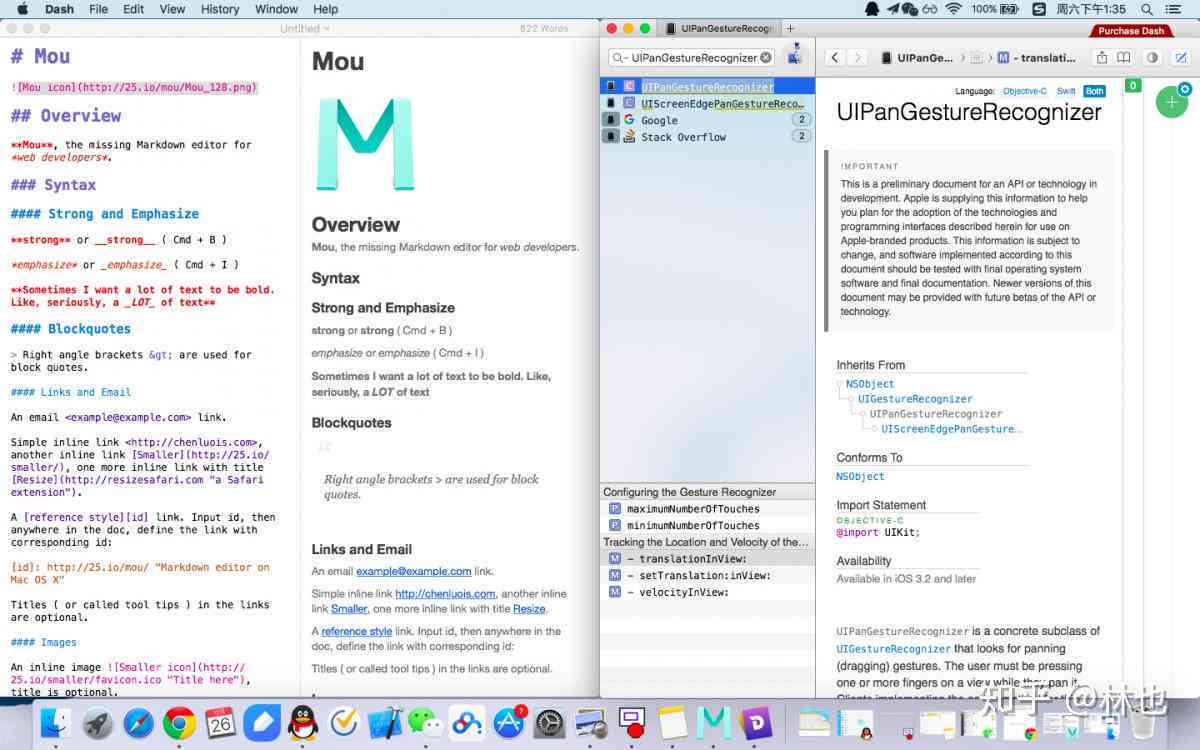This screenshot has width=1200, height=750.
Task: Open the Calendar icon in the Dock
Action: pyautogui.click(x=220, y=722)
